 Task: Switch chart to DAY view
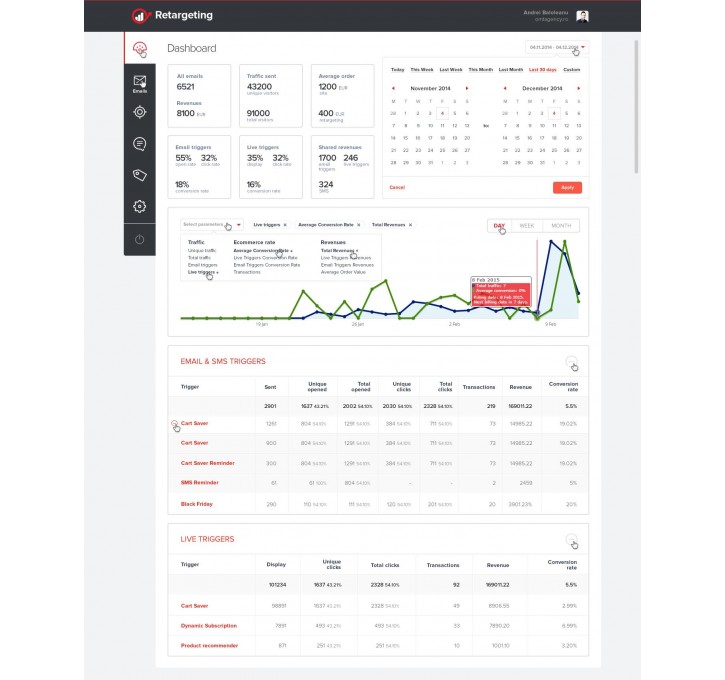(499, 226)
